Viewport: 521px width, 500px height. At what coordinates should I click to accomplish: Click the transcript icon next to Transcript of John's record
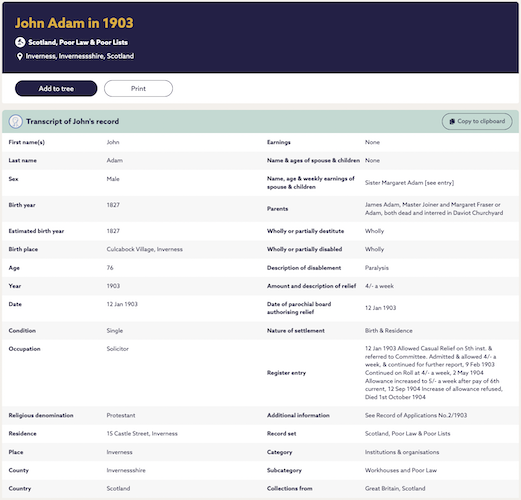[x=16, y=121]
